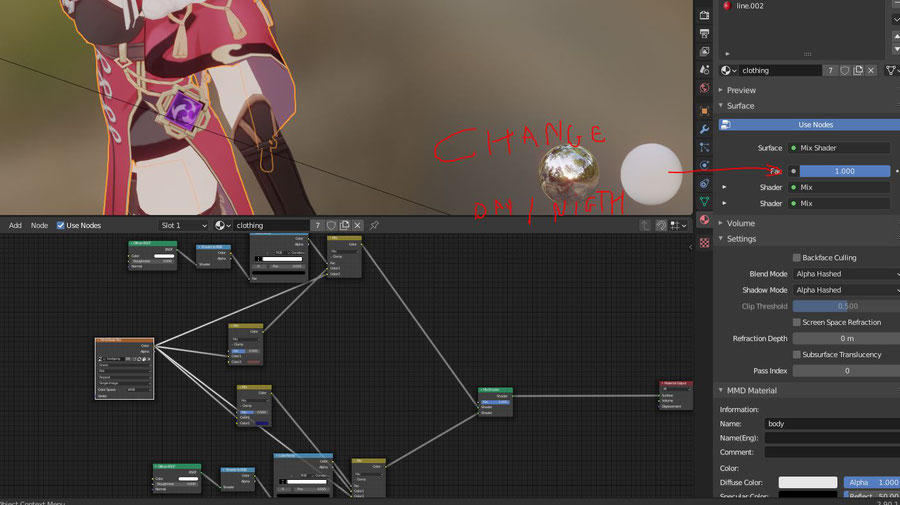The width and height of the screenshot is (900, 505).
Task: Open Blend Mode Alpha Hashed dropdown
Action: coord(846,274)
